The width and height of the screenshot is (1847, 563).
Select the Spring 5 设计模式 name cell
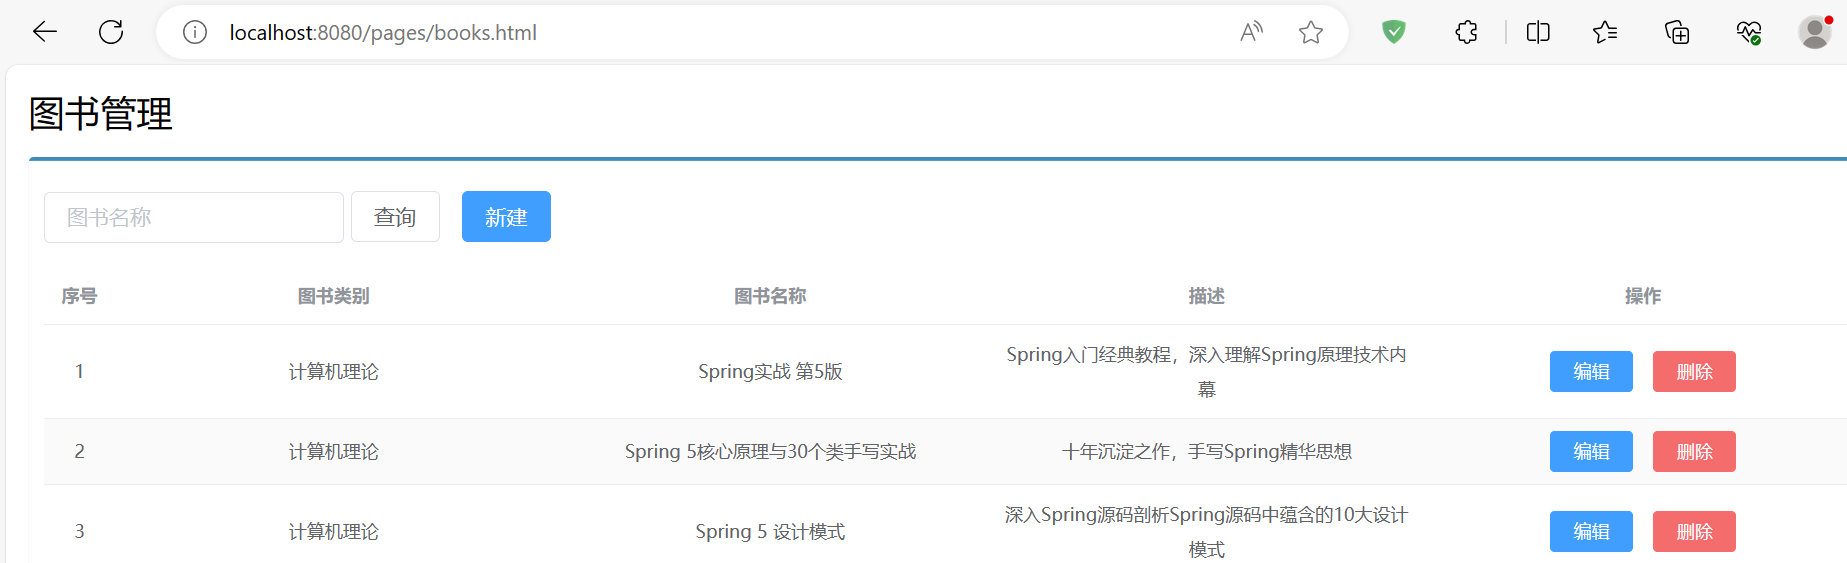770,531
